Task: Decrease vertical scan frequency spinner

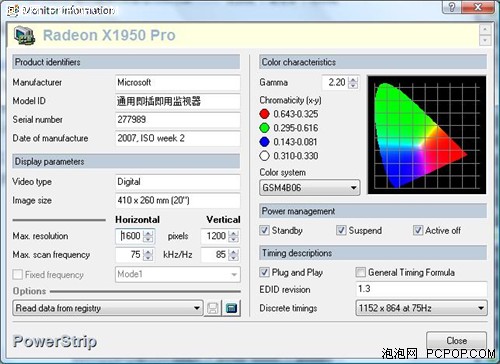Action: pyautogui.click(x=234, y=258)
